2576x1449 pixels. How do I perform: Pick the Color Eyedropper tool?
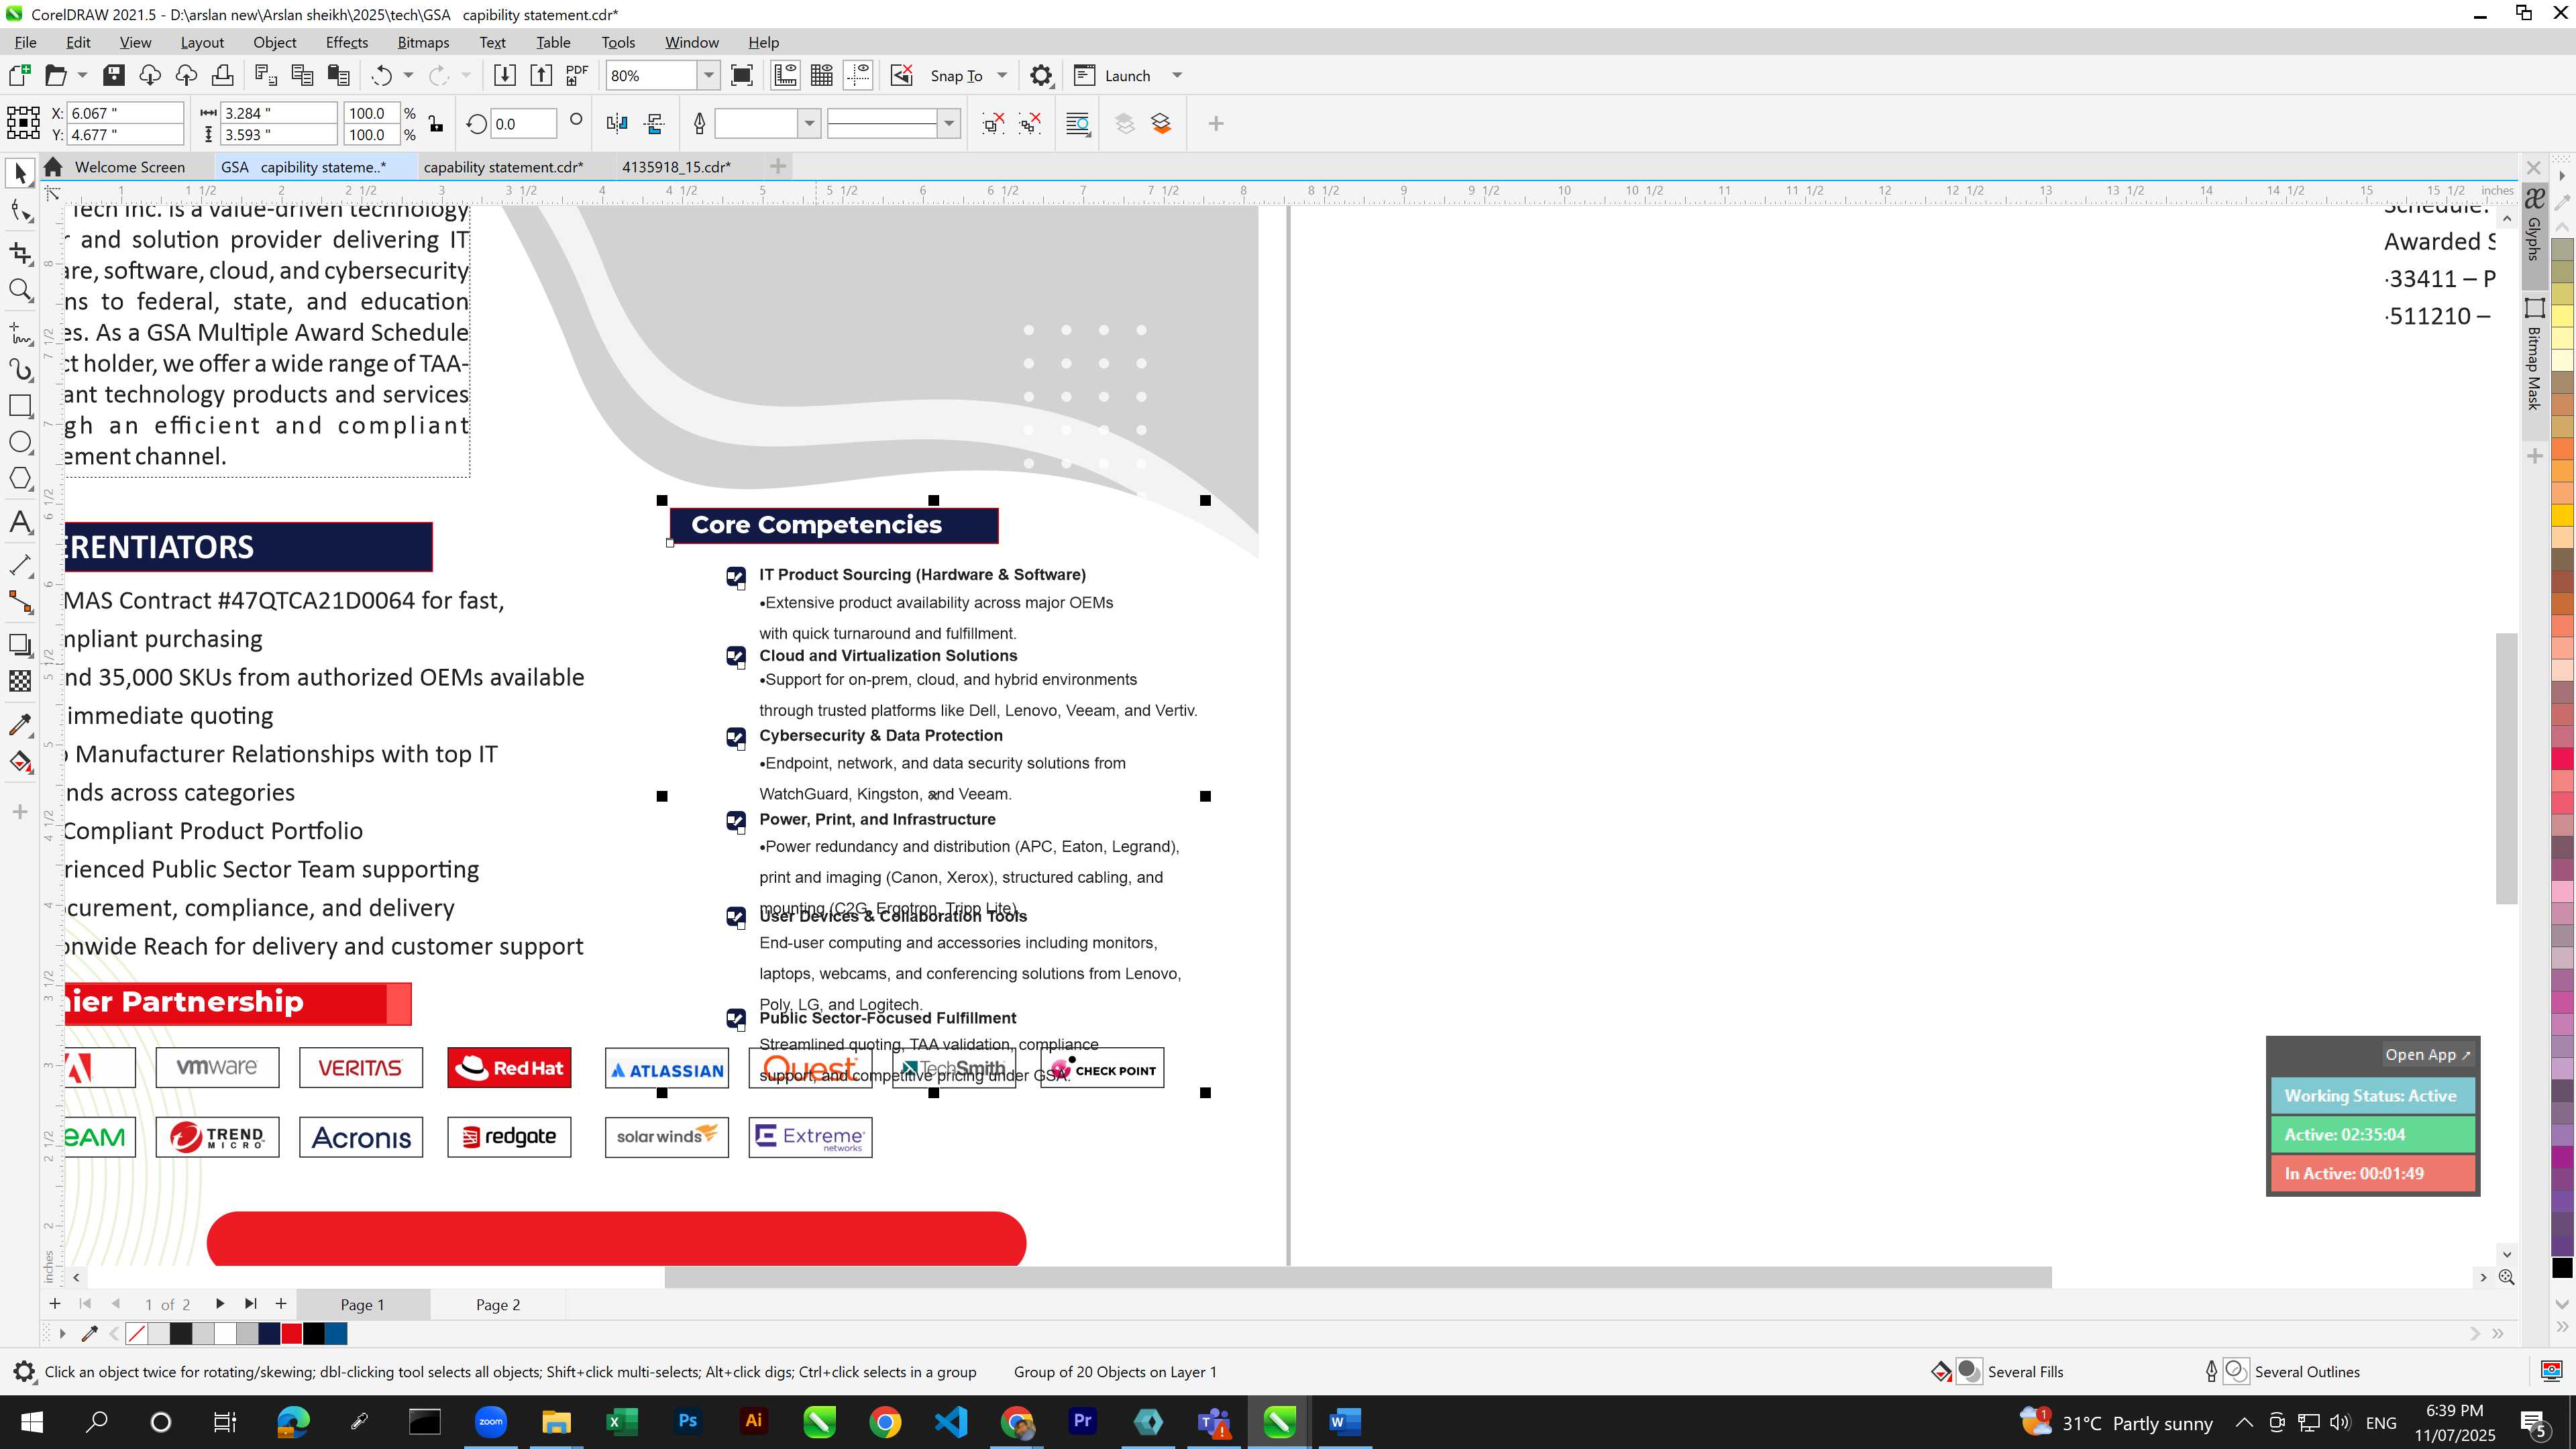tap(20, 724)
